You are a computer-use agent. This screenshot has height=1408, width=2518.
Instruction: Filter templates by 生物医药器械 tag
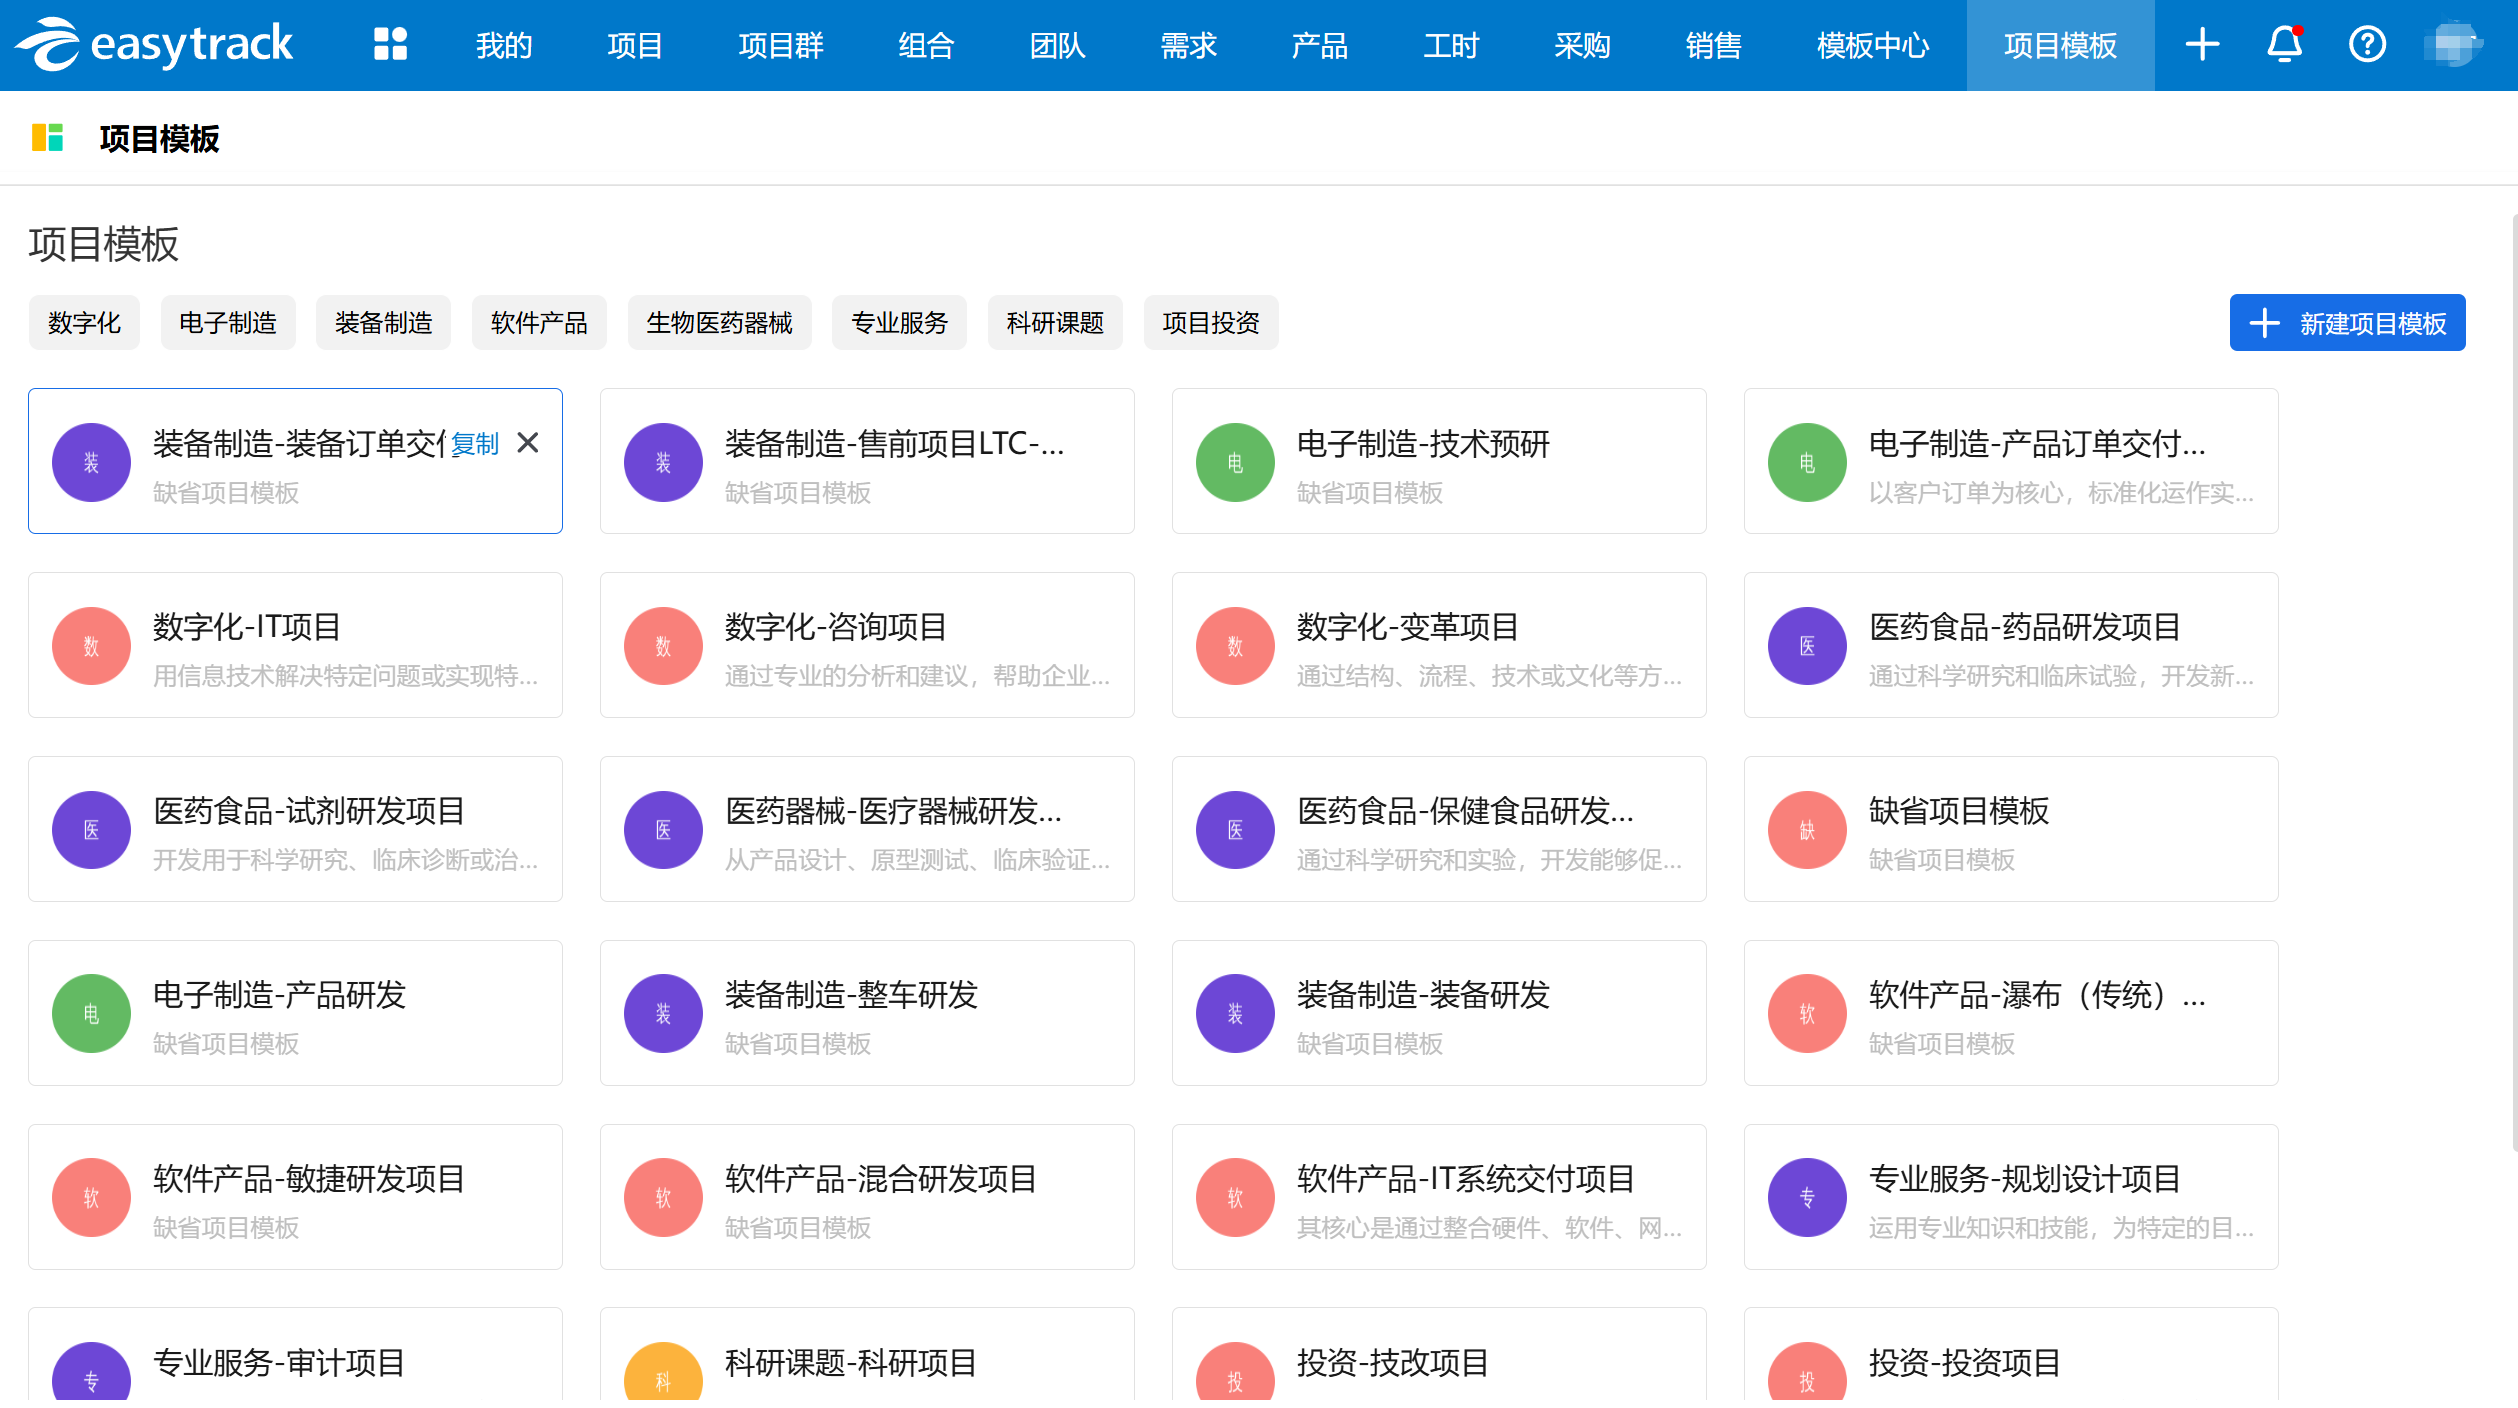tap(719, 323)
